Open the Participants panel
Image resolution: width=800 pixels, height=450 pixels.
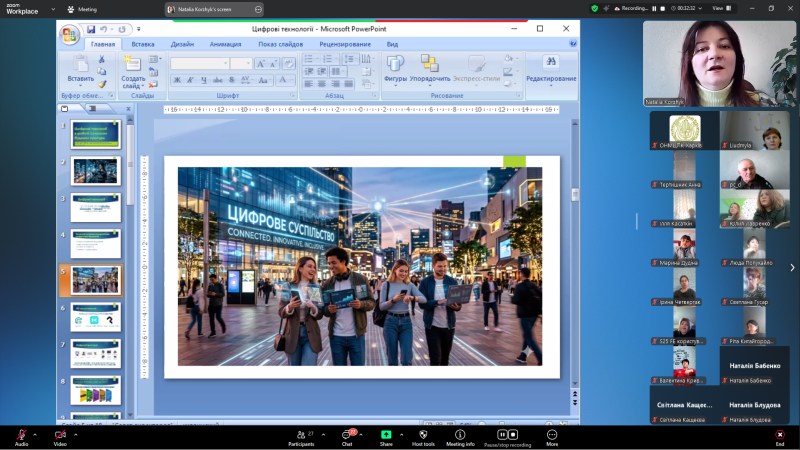tap(300, 435)
